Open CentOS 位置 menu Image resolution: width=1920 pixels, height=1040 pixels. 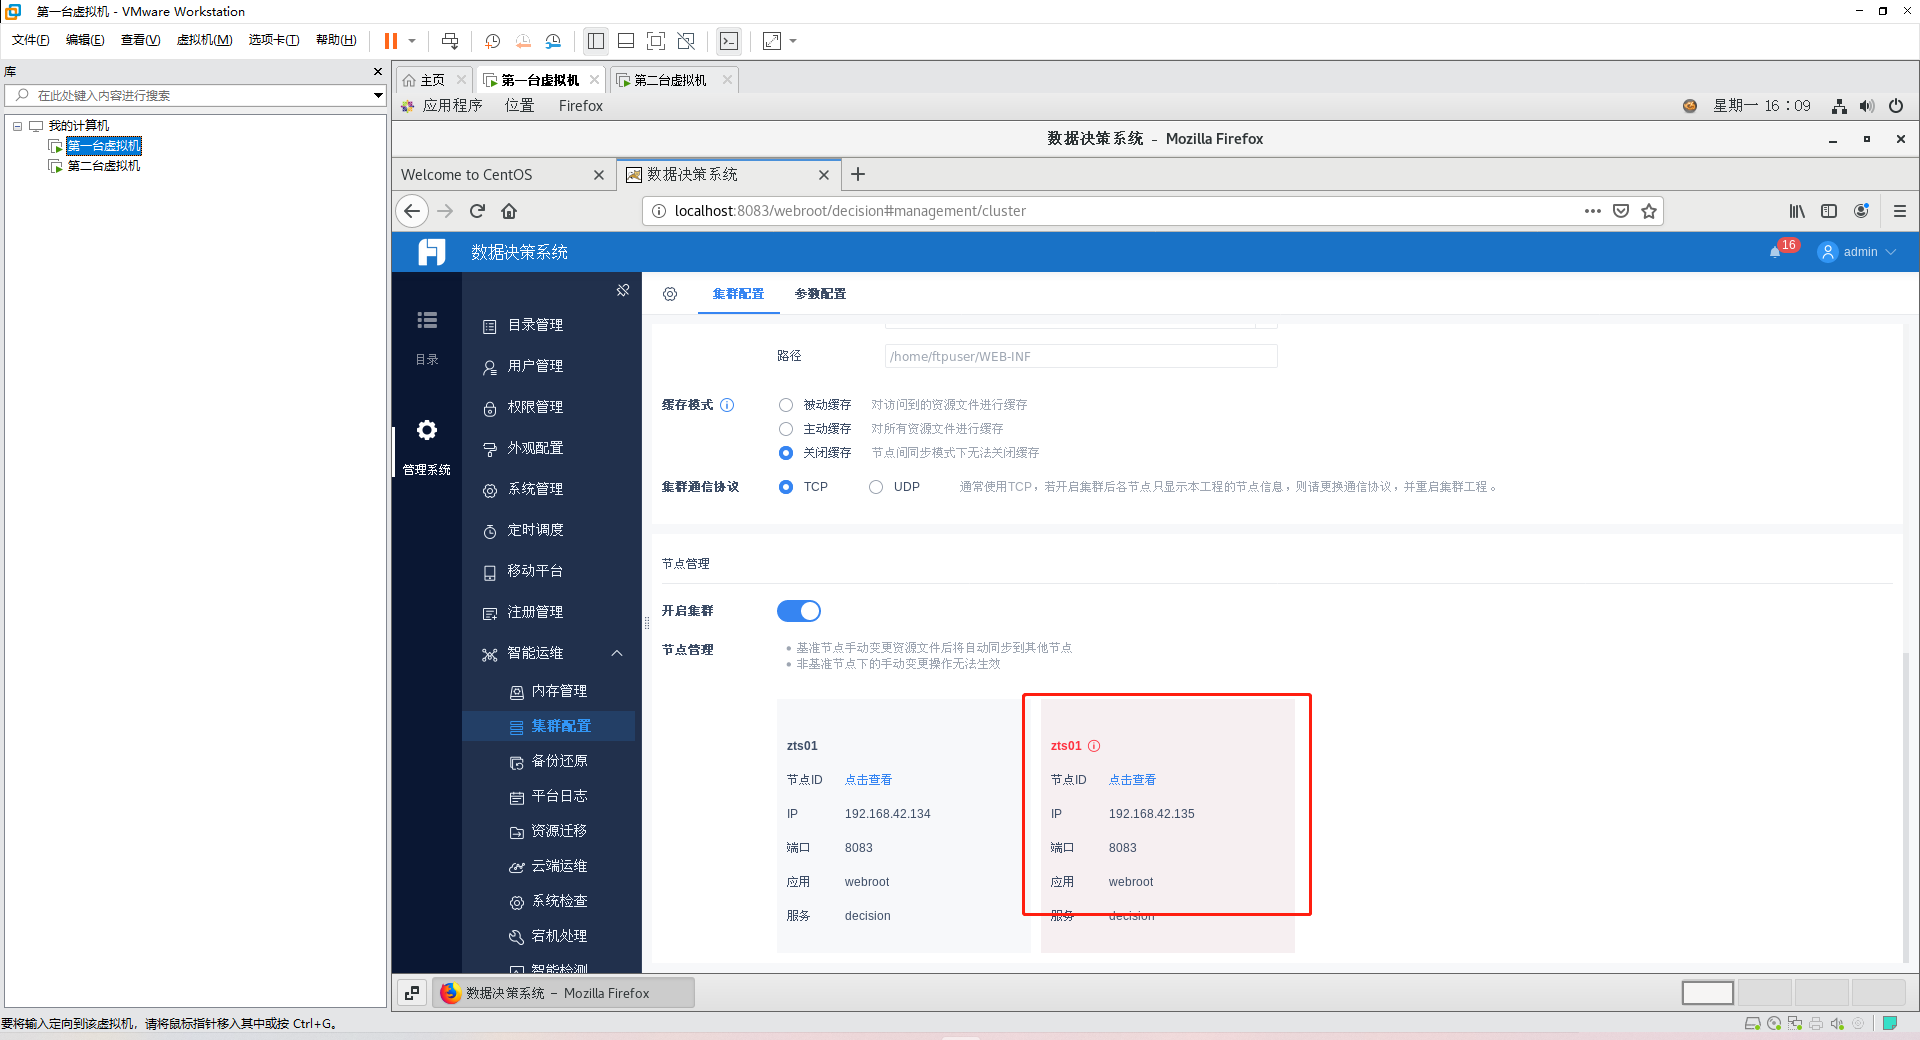(519, 106)
